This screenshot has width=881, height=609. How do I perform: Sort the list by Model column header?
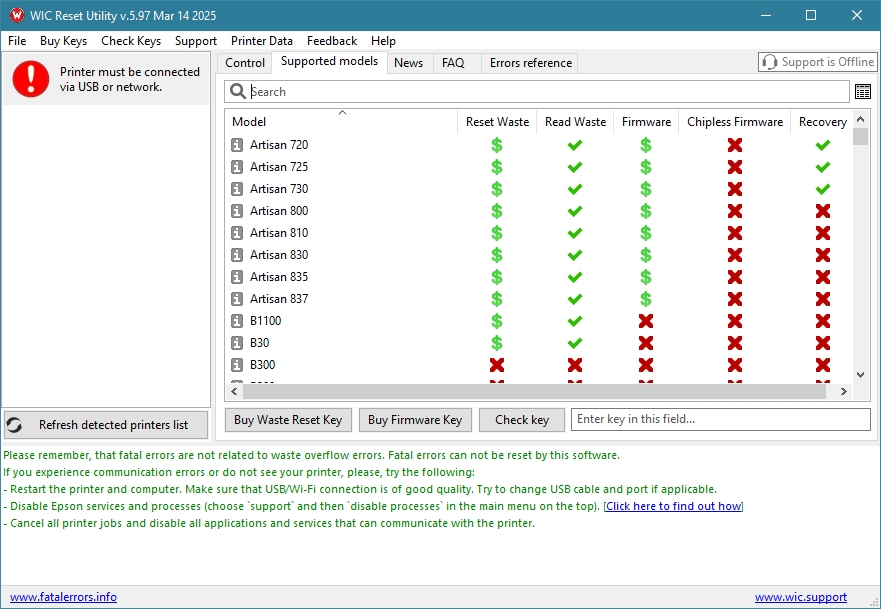point(249,122)
